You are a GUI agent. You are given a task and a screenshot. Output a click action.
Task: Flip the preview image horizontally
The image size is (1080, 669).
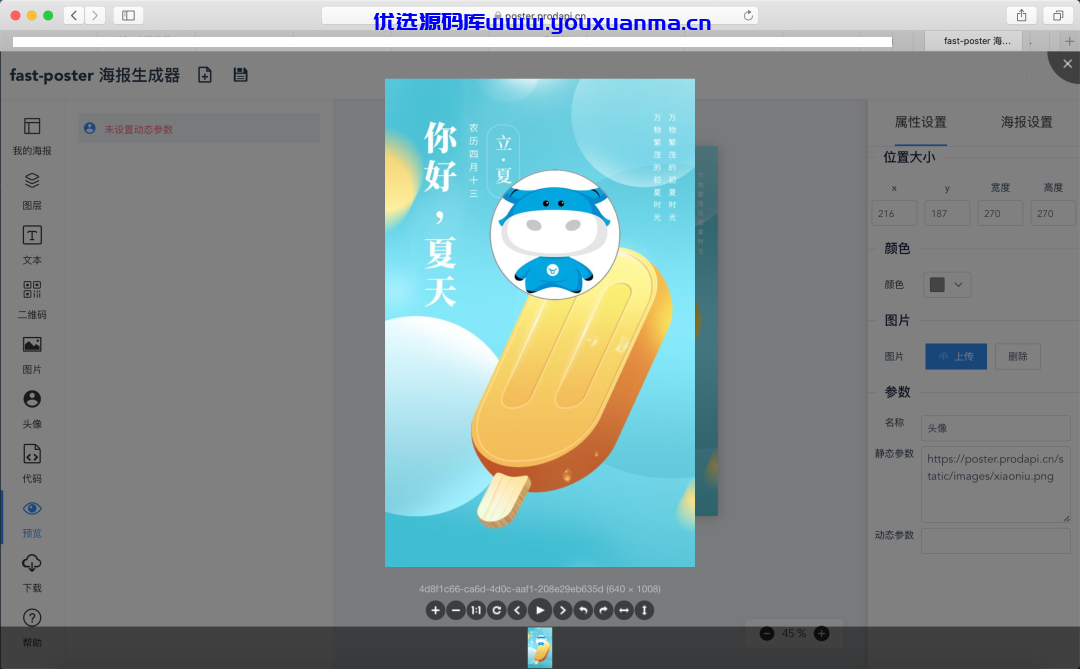(624, 610)
